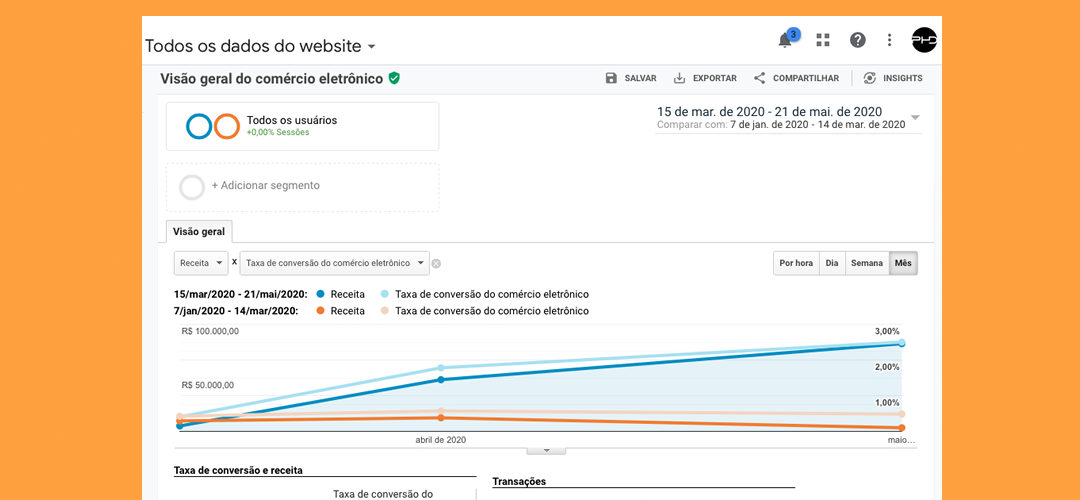Open the PHD account avatar
The image size is (1080, 500).
924,40
